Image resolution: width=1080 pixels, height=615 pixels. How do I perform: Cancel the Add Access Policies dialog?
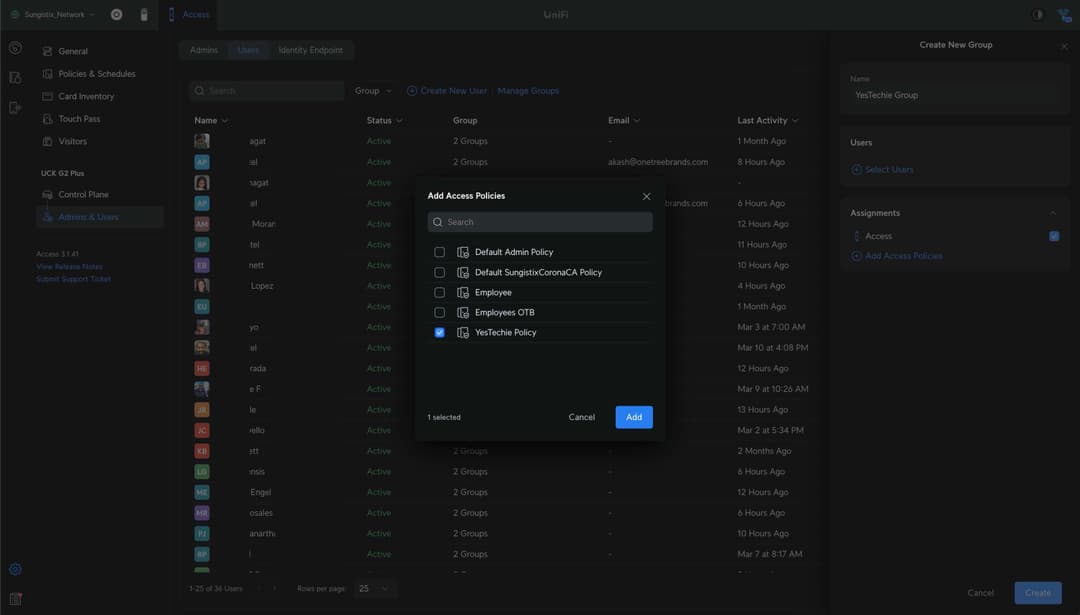(x=581, y=417)
